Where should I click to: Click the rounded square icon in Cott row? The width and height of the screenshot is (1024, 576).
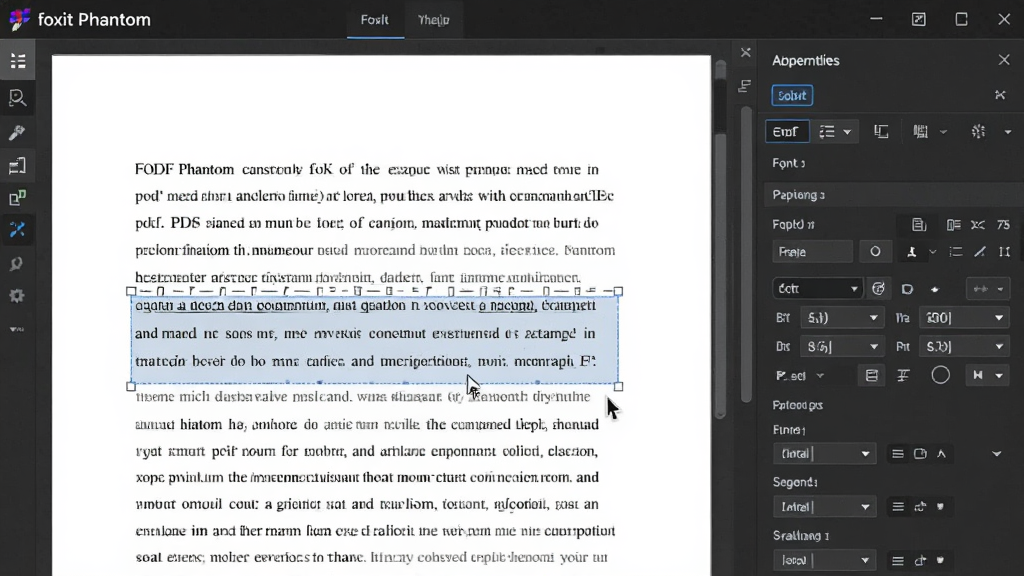pos(907,289)
